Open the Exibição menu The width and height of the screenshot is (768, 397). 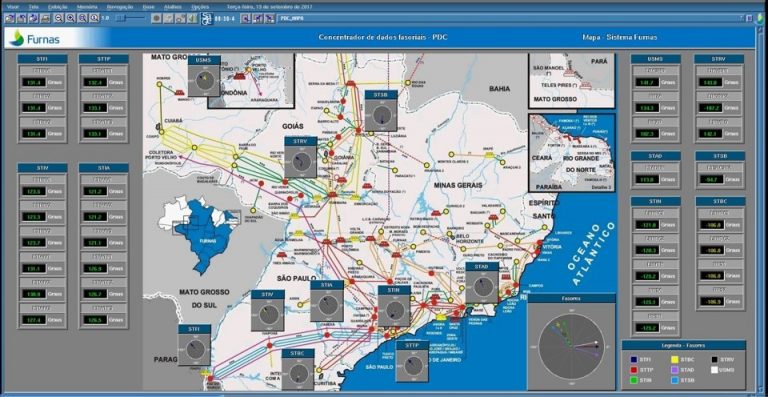coord(58,7)
